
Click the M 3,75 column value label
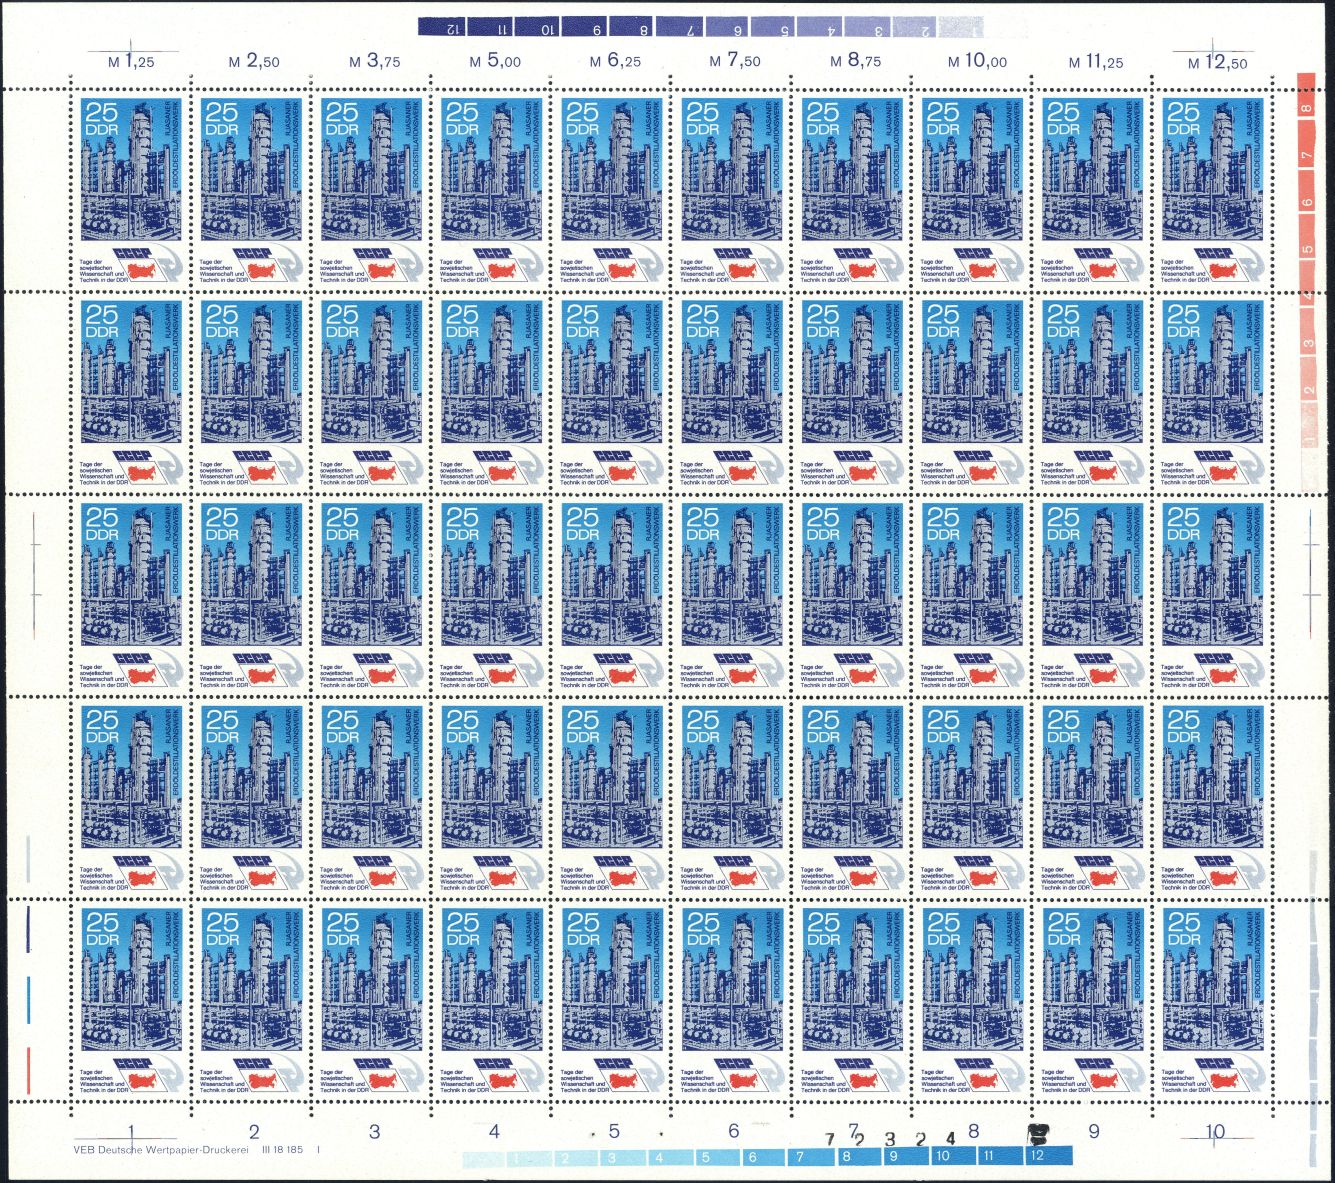tap(374, 62)
